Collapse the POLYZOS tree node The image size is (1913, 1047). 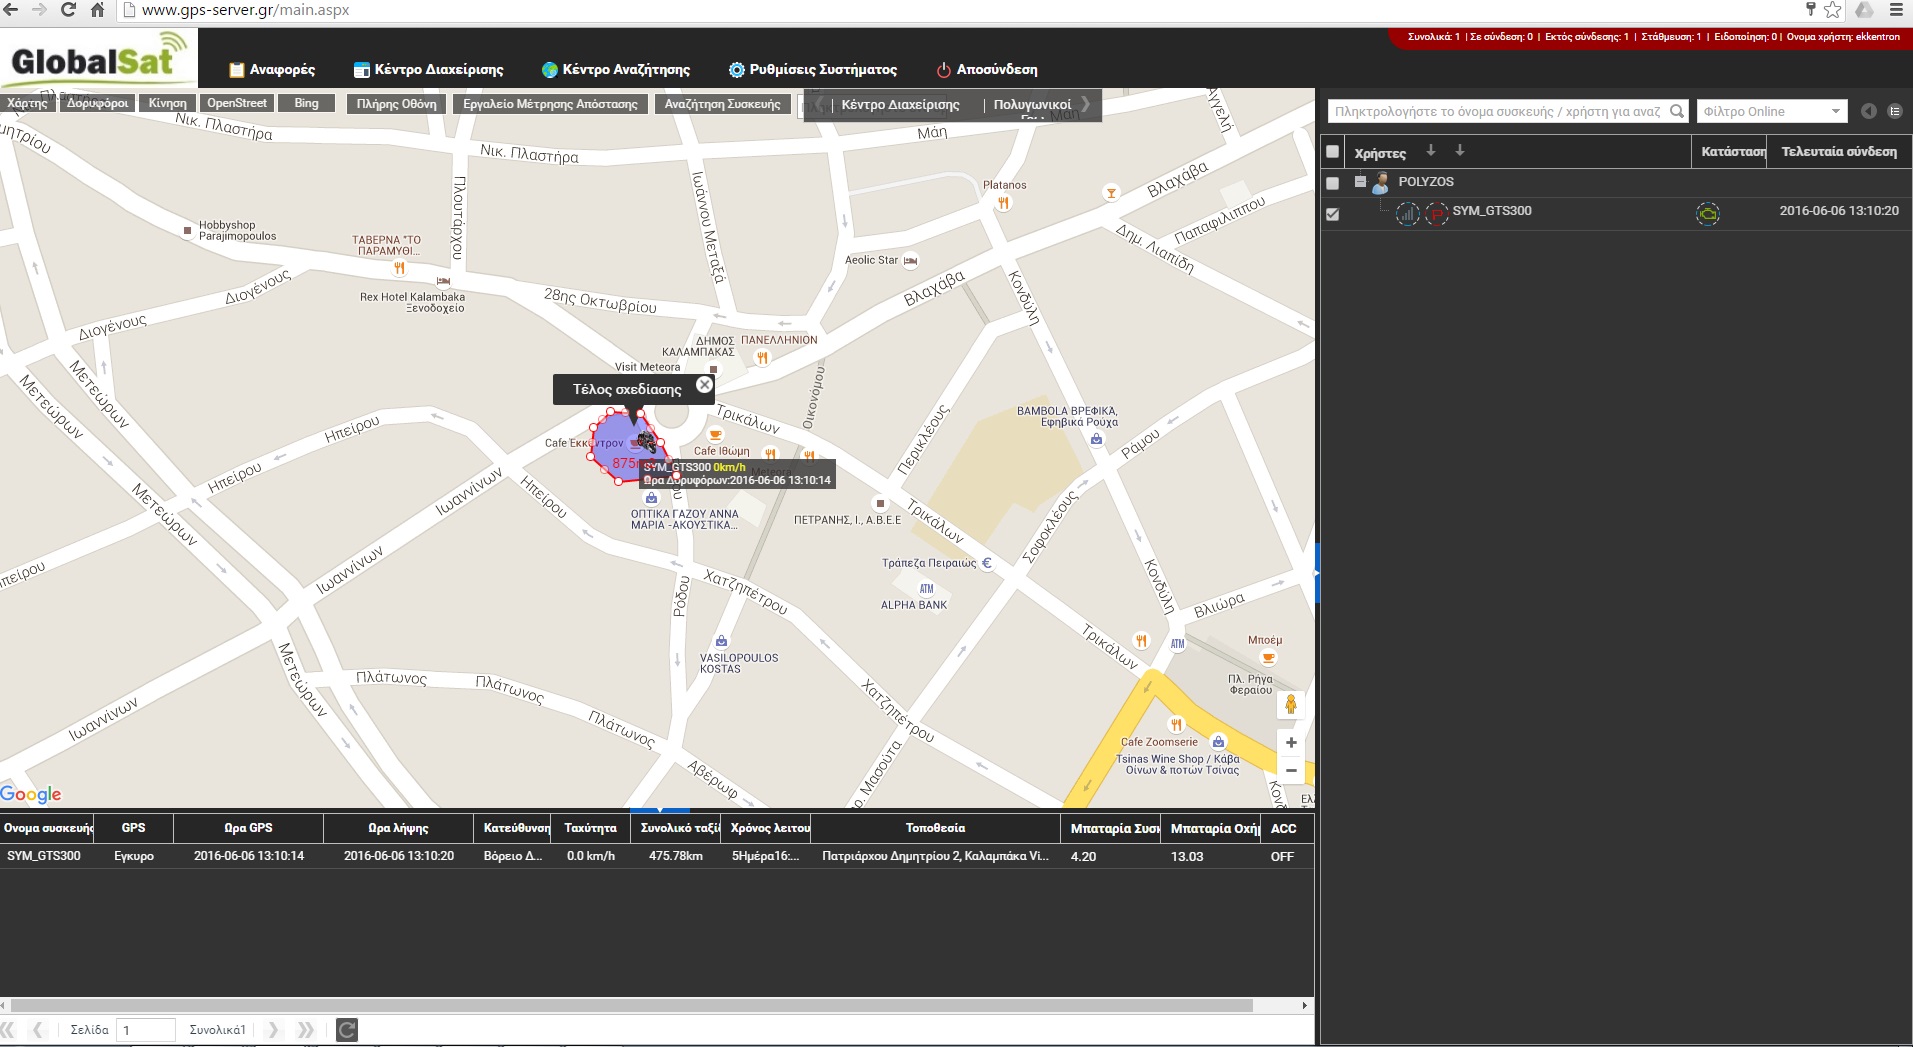click(x=1360, y=182)
